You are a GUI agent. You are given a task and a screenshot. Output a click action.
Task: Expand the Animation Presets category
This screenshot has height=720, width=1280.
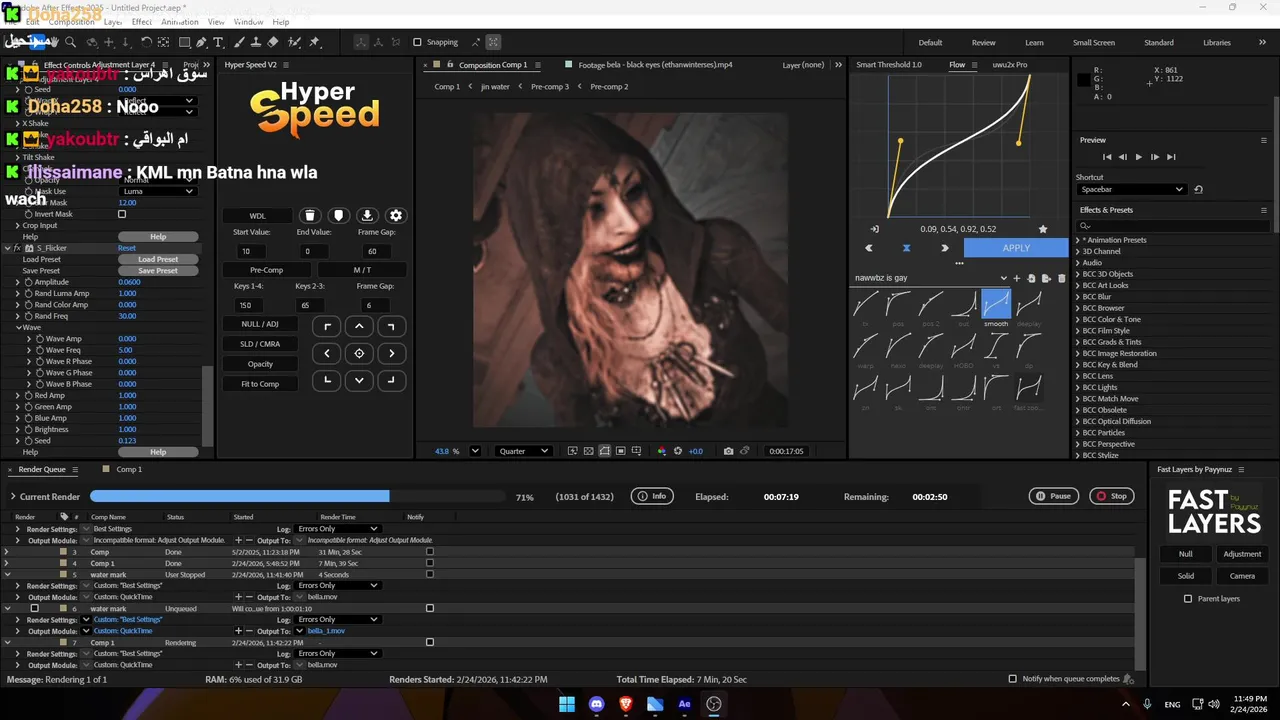[1077, 240]
